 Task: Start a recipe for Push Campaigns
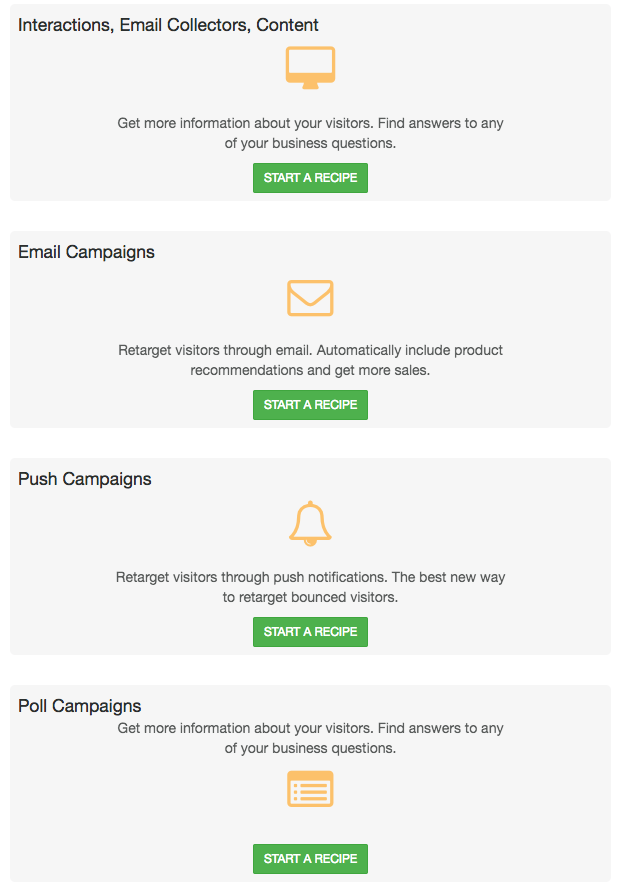[x=310, y=632]
